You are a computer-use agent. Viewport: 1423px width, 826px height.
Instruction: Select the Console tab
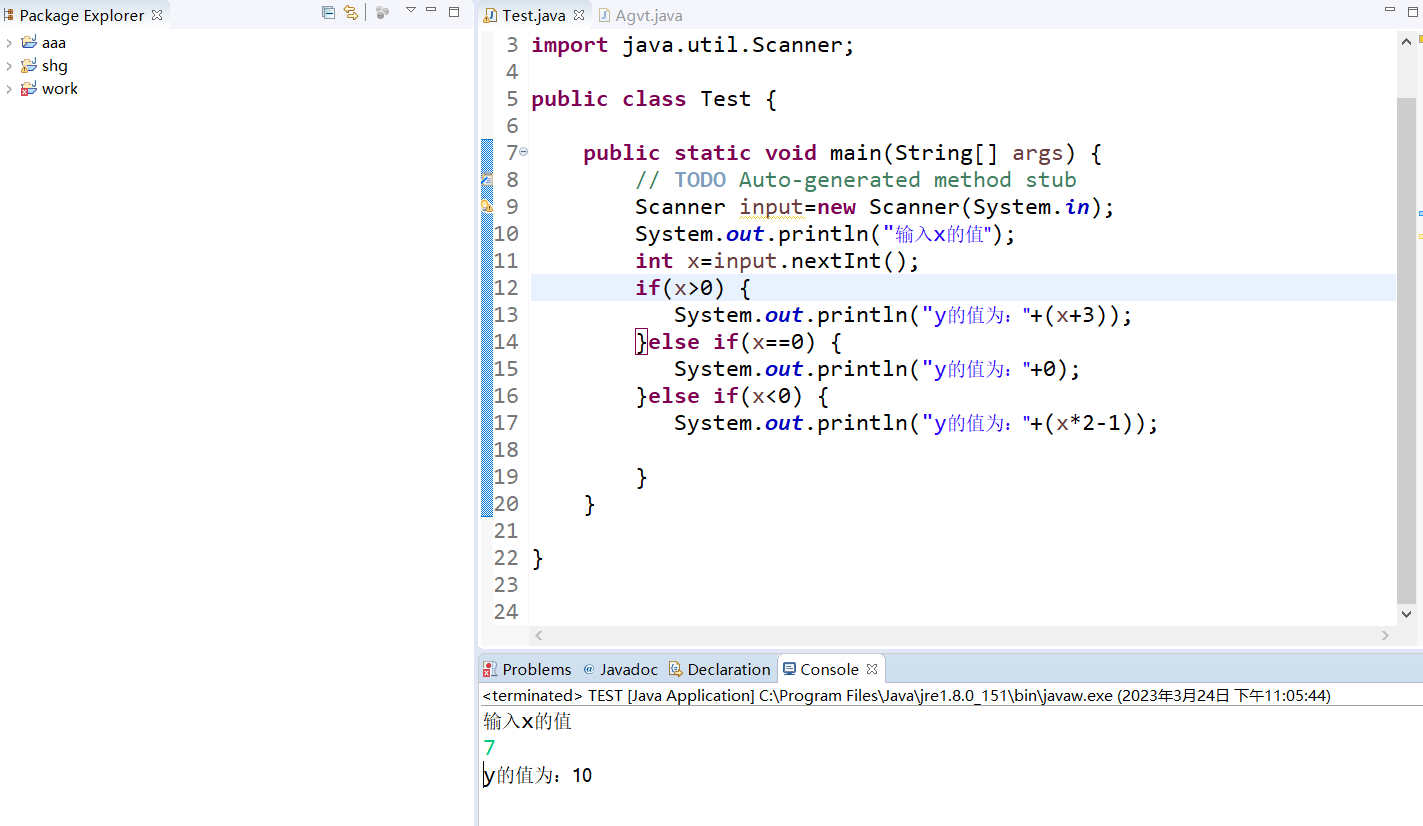pyautogui.click(x=821, y=669)
